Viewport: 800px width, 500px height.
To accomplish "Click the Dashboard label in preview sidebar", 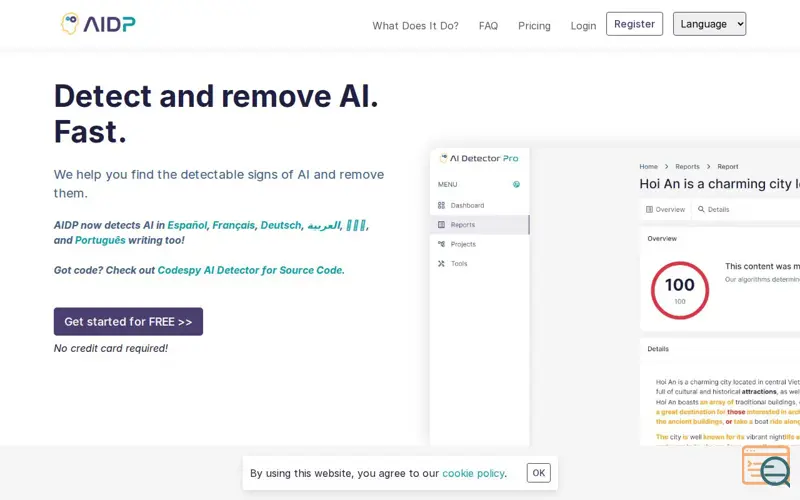I will [467, 205].
